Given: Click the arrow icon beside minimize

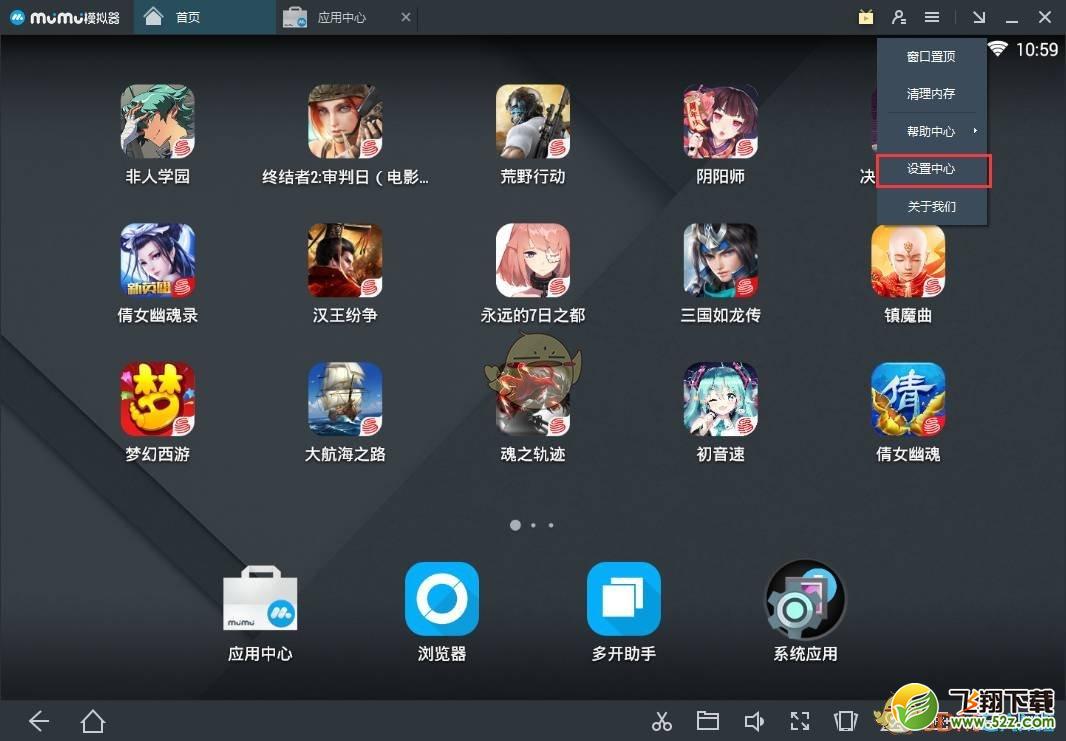Looking at the screenshot, I should click(979, 17).
